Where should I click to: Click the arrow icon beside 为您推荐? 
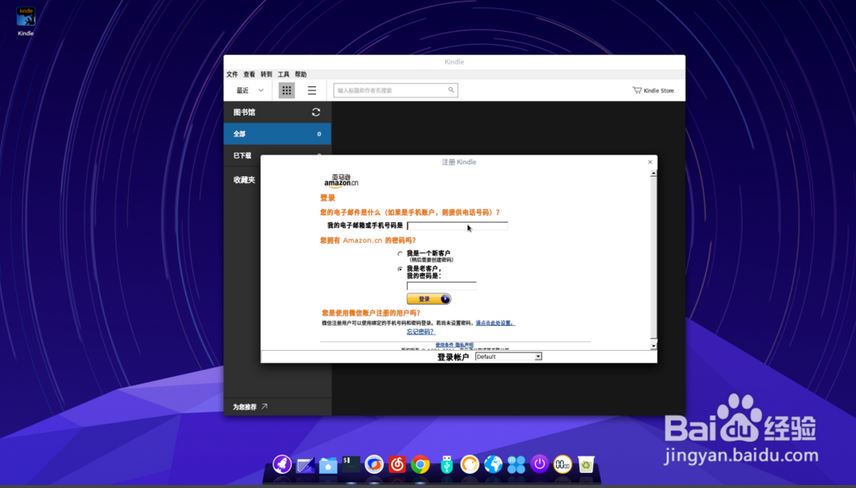(264, 406)
